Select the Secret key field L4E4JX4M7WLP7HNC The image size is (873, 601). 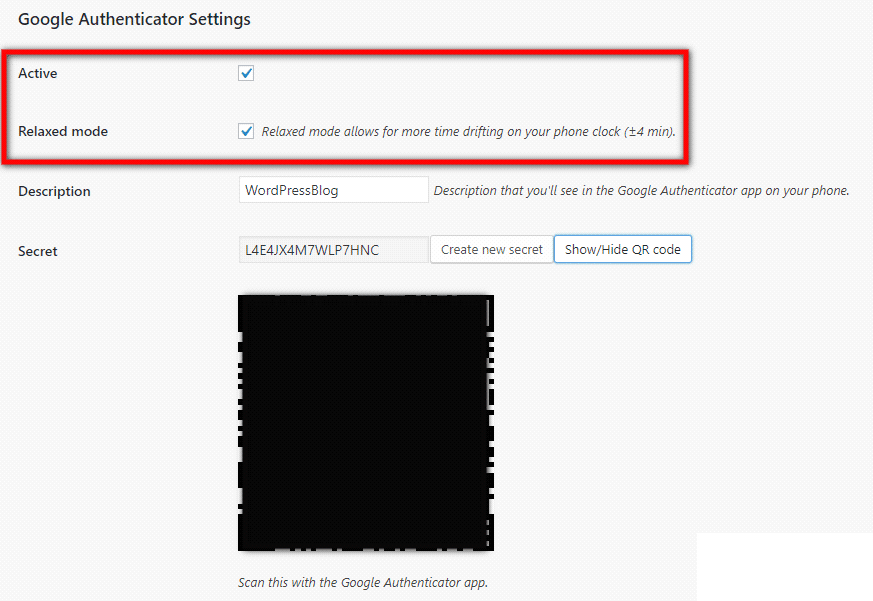click(333, 250)
